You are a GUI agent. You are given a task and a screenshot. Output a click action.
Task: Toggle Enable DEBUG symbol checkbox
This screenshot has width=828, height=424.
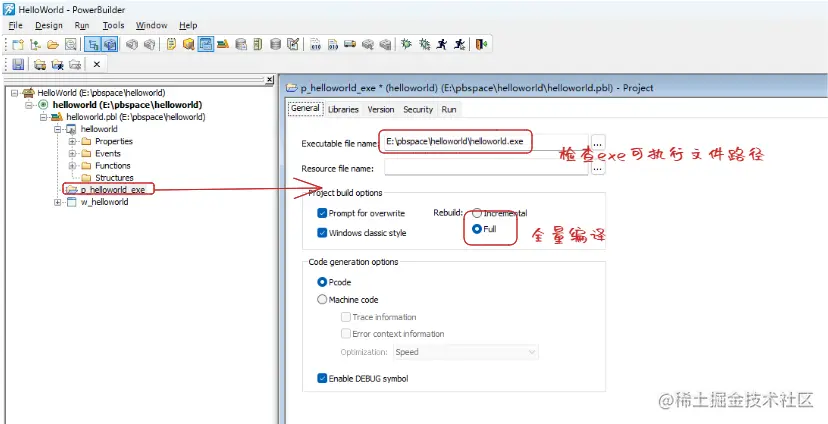pos(322,378)
